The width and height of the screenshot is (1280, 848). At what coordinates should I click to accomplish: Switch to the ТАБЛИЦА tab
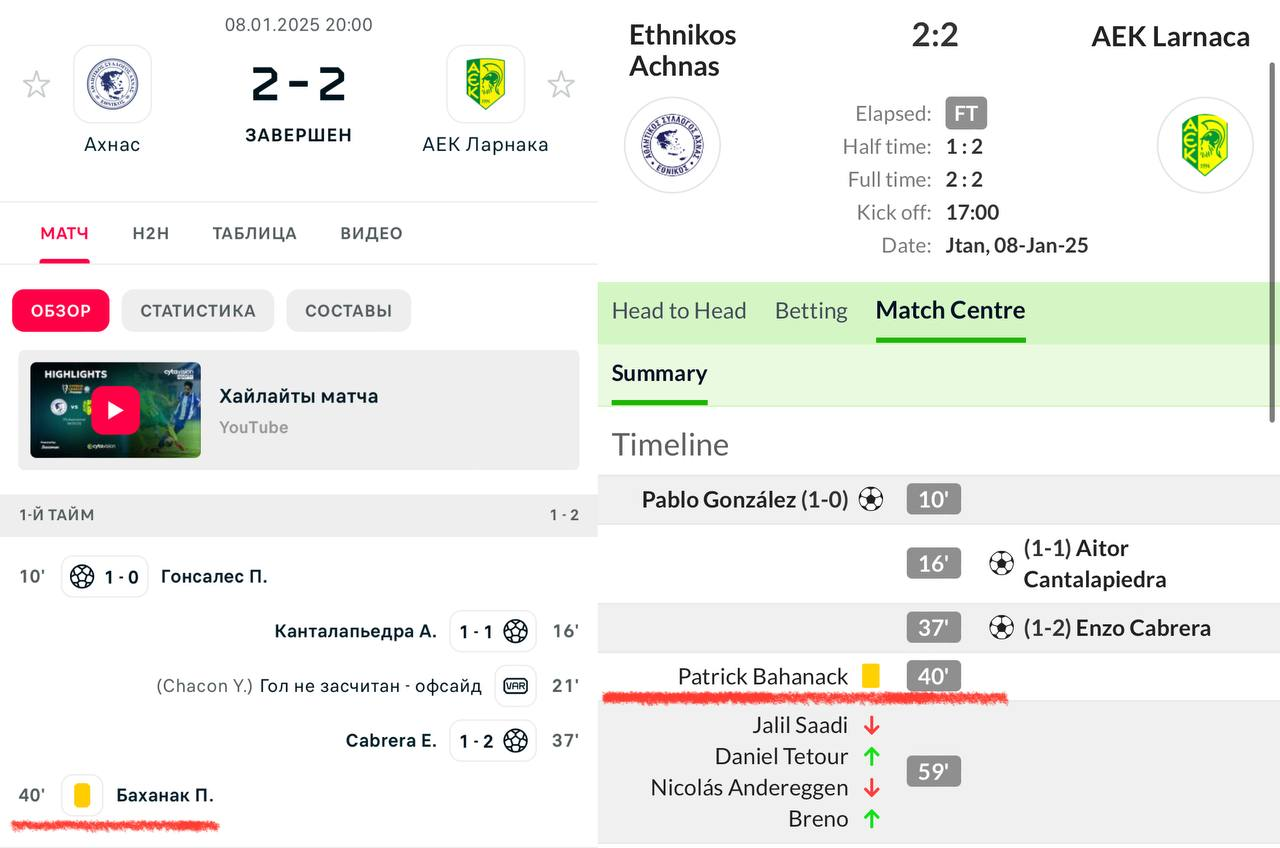254,234
